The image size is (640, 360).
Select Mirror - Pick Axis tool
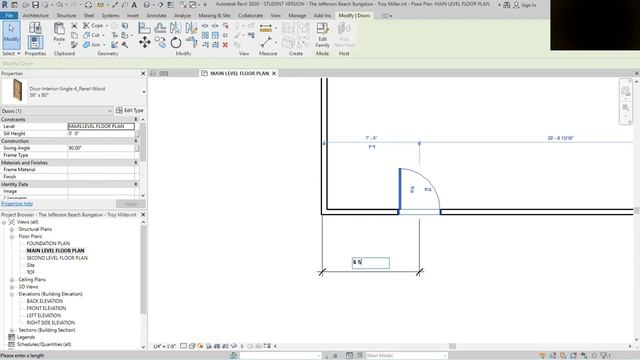pyautogui.click(x=176, y=28)
